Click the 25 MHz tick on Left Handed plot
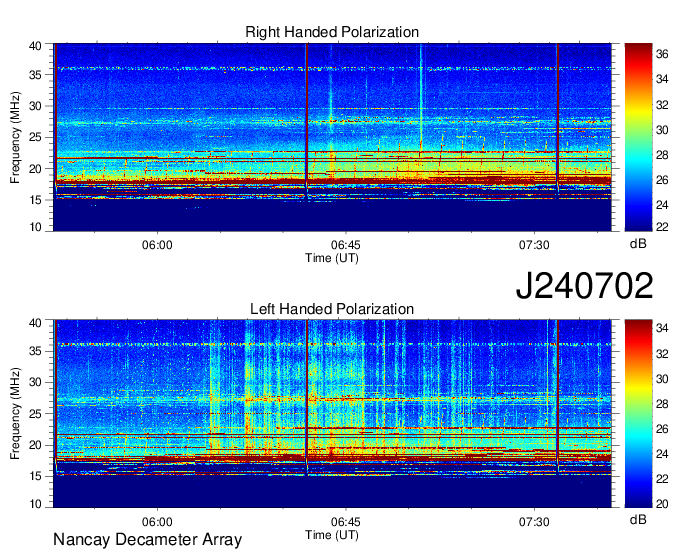Viewport: 680px width, 552px height. pyautogui.click(x=35, y=414)
